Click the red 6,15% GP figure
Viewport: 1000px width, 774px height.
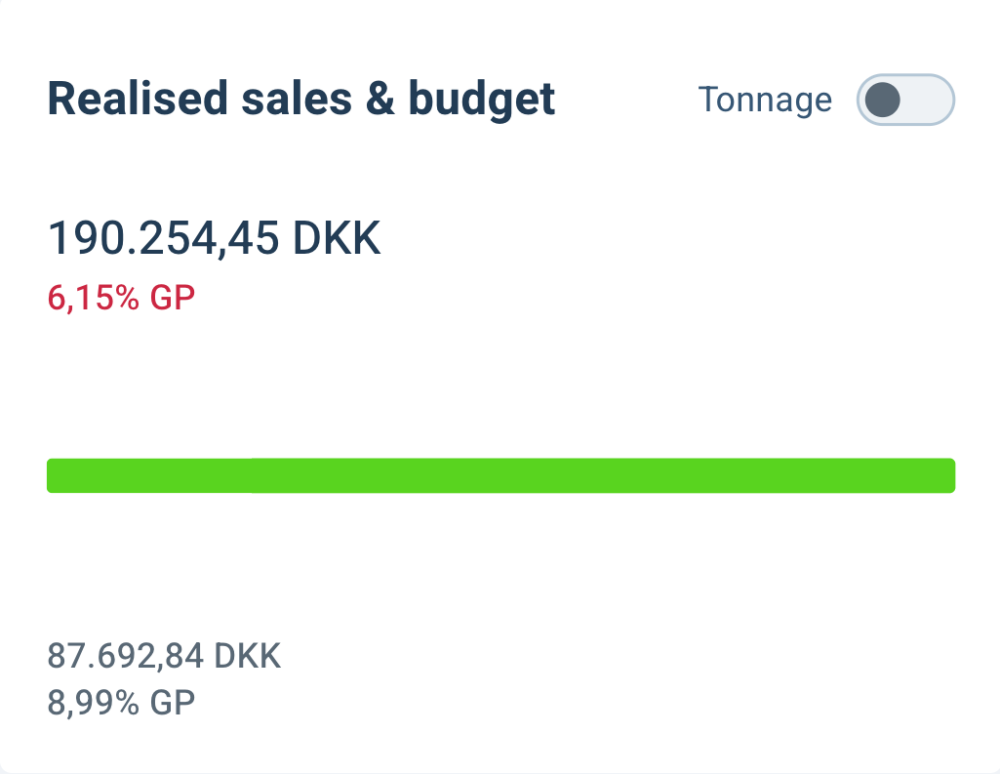pos(121,296)
